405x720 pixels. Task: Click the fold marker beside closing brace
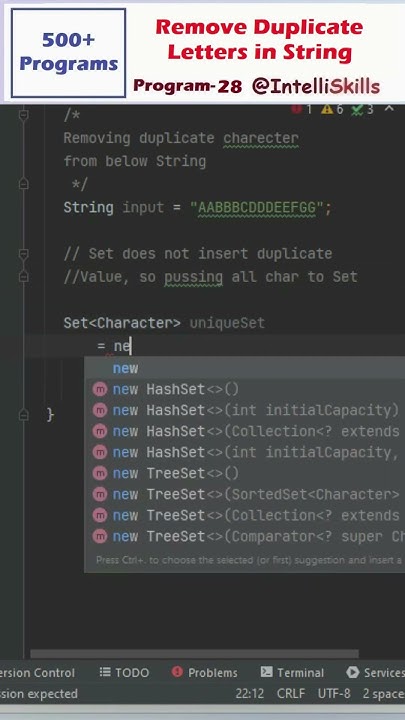click(24, 415)
